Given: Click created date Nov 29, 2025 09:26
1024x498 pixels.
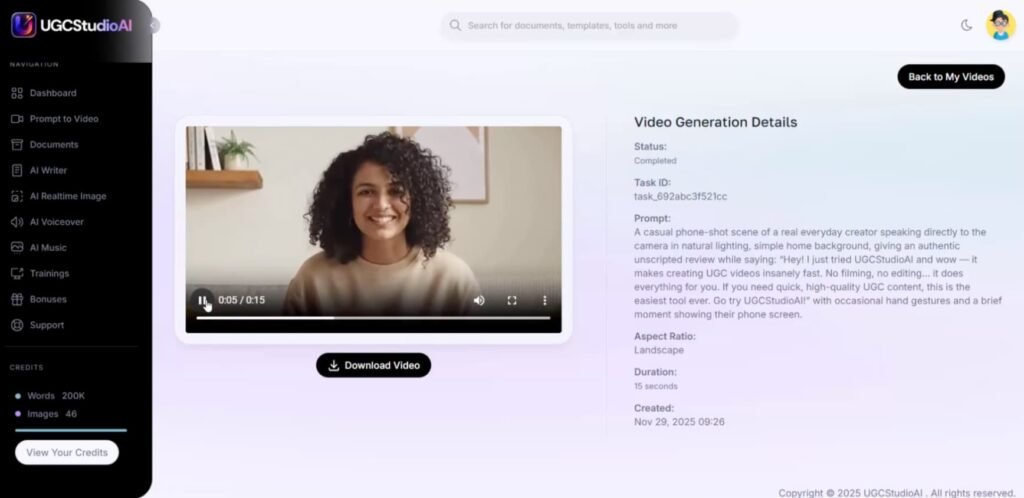Looking at the screenshot, I should [x=679, y=422].
